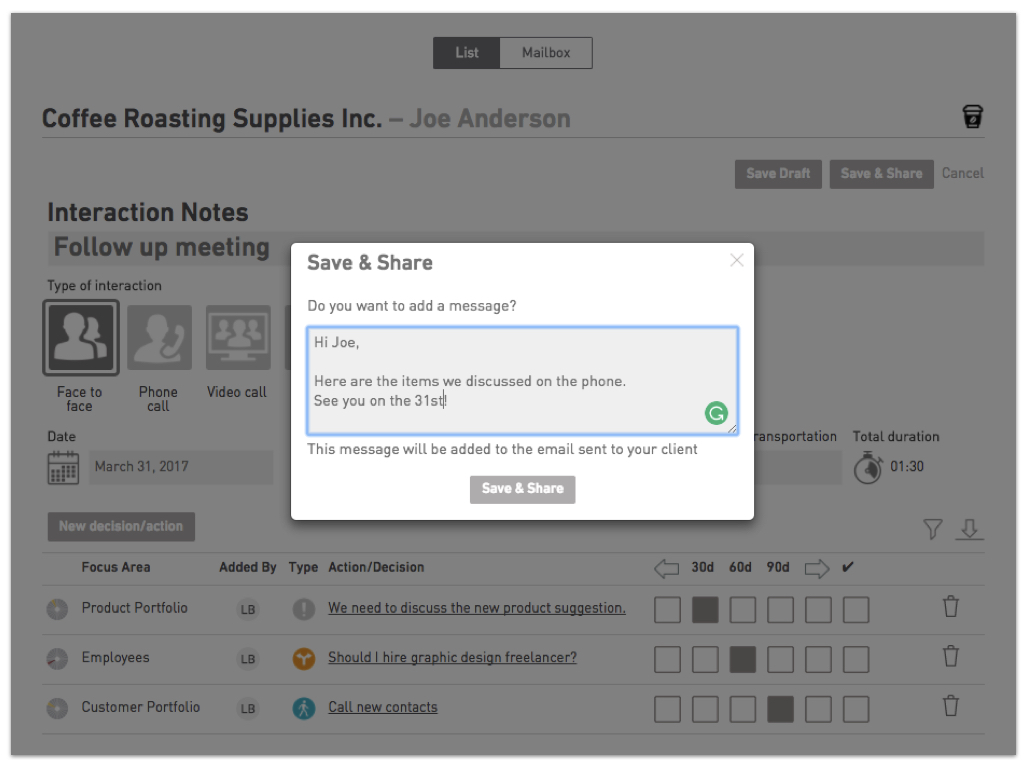The width and height of the screenshot is (1024, 768).
Task: Delete the Customer Portfolio row
Action: 951,705
